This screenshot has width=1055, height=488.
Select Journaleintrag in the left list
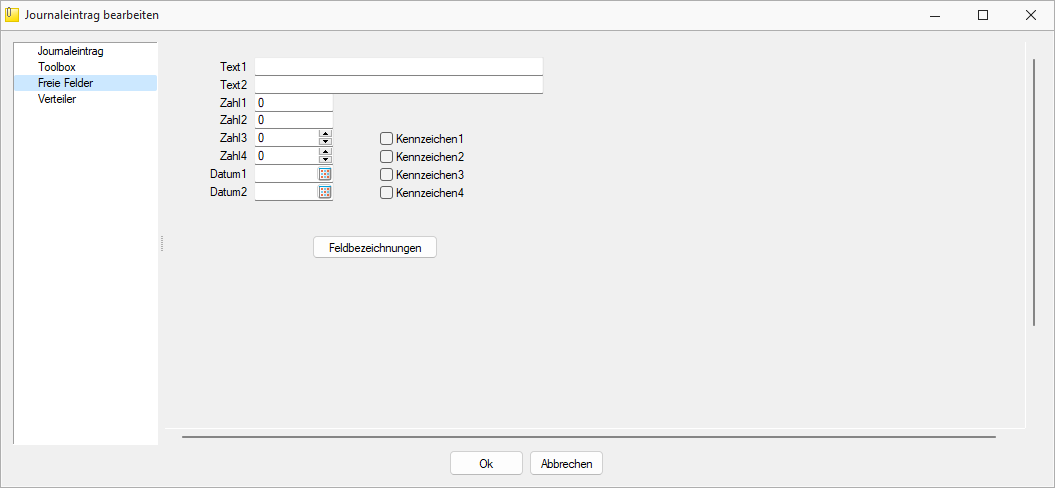coord(71,51)
